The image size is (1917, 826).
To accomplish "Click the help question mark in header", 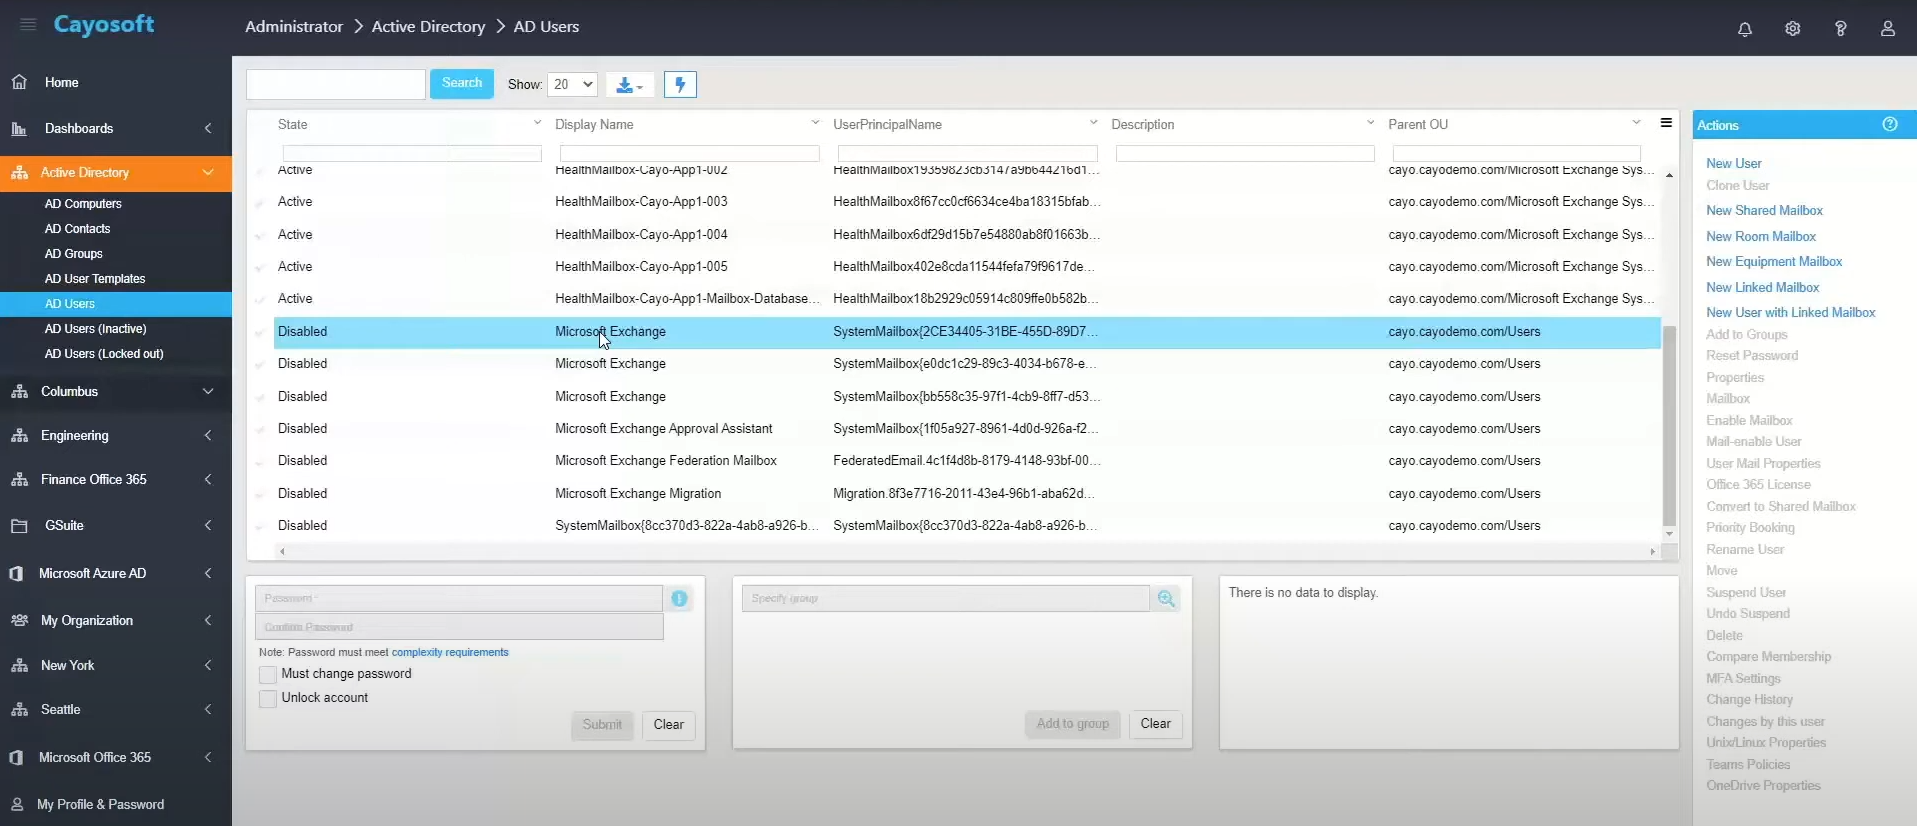I will tap(1840, 29).
